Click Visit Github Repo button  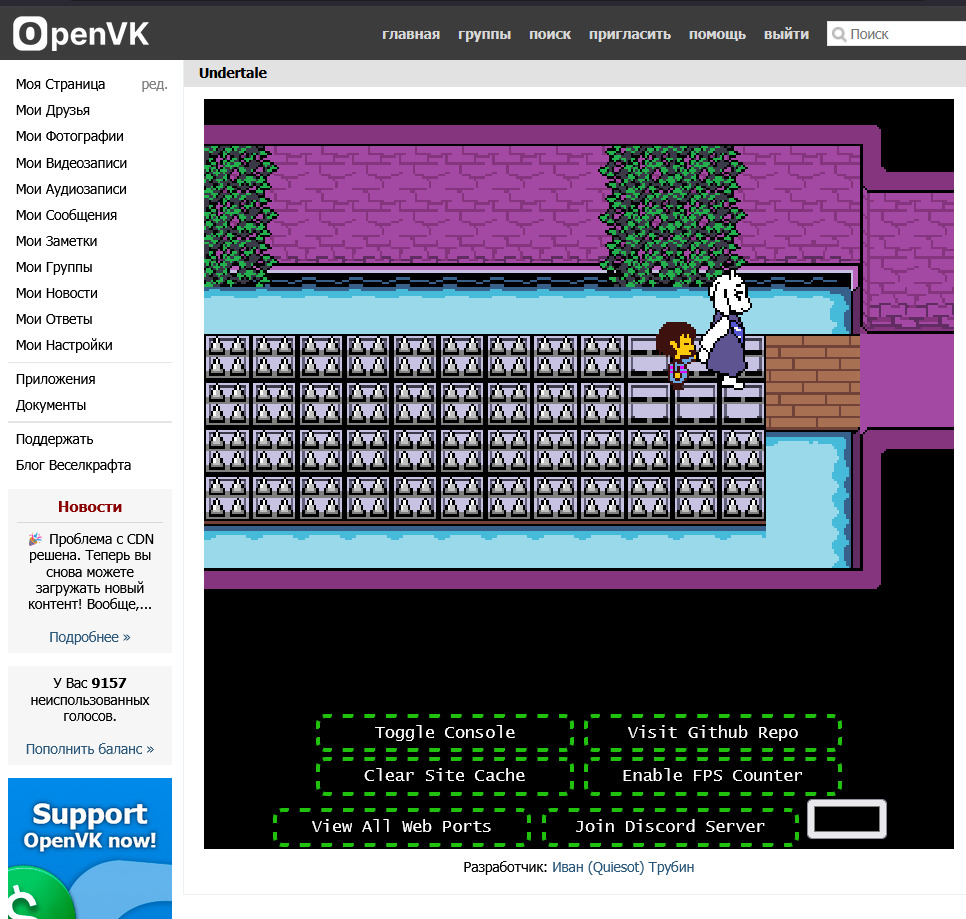pyautogui.click(x=713, y=732)
